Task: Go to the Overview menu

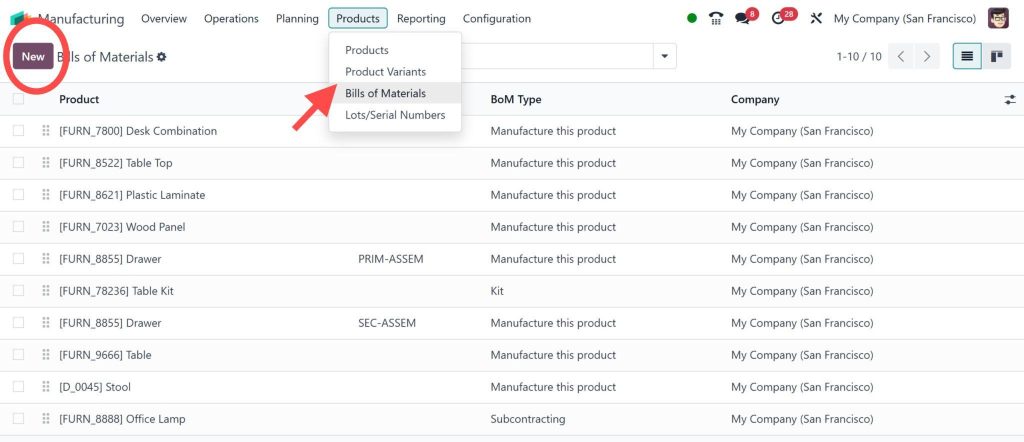Action: point(164,19)
